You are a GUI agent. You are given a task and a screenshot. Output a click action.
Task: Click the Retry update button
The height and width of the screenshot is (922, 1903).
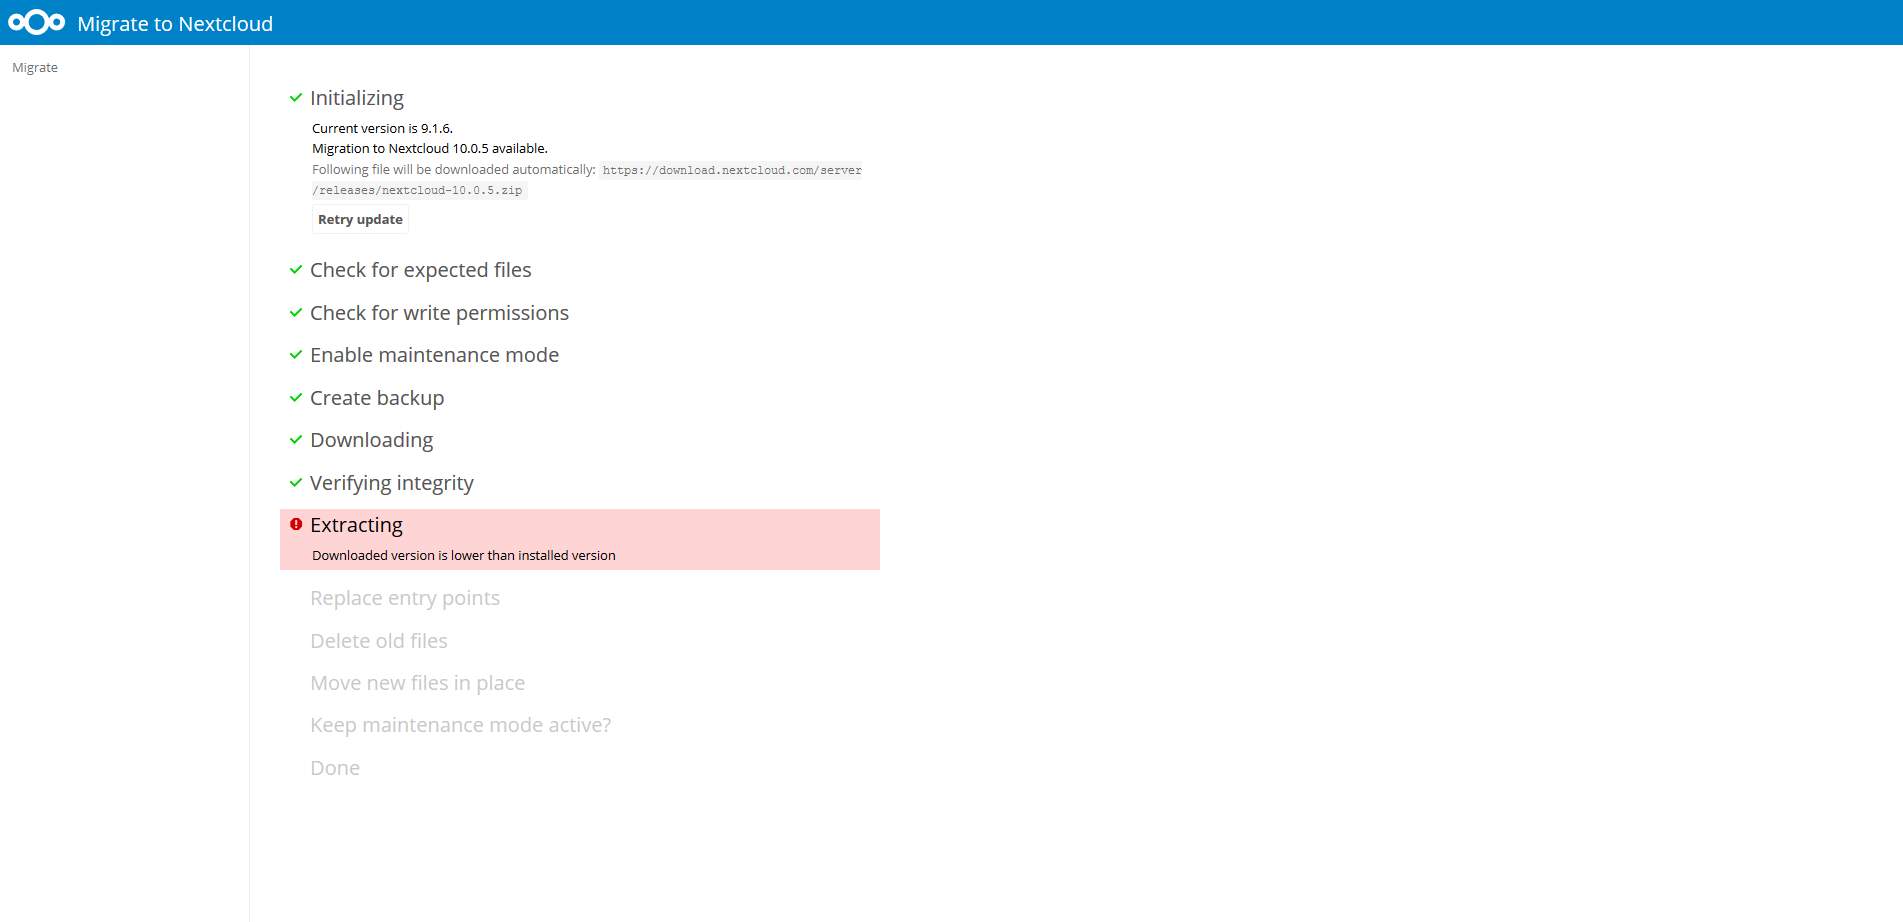(x=360, y=220)
